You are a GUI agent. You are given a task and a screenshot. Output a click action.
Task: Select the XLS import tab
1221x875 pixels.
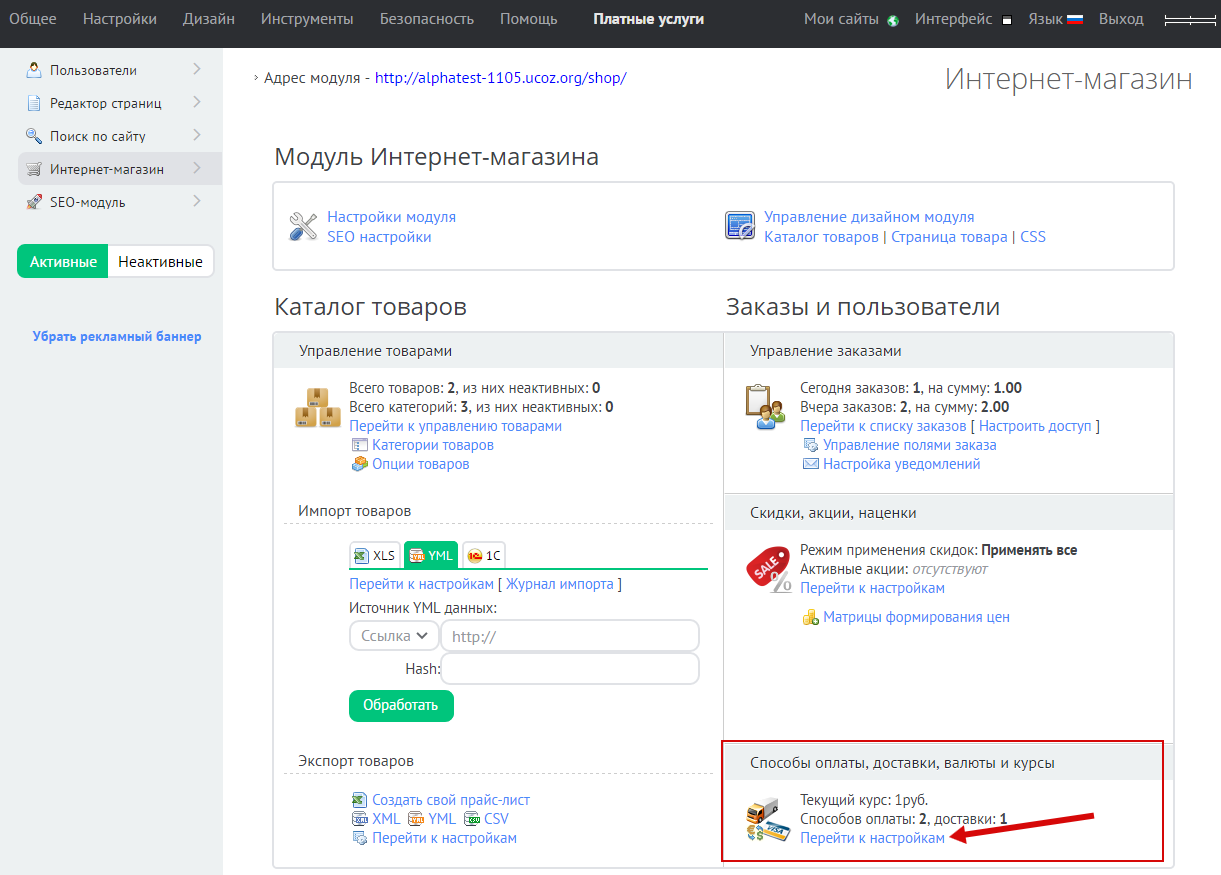(375, 556)
